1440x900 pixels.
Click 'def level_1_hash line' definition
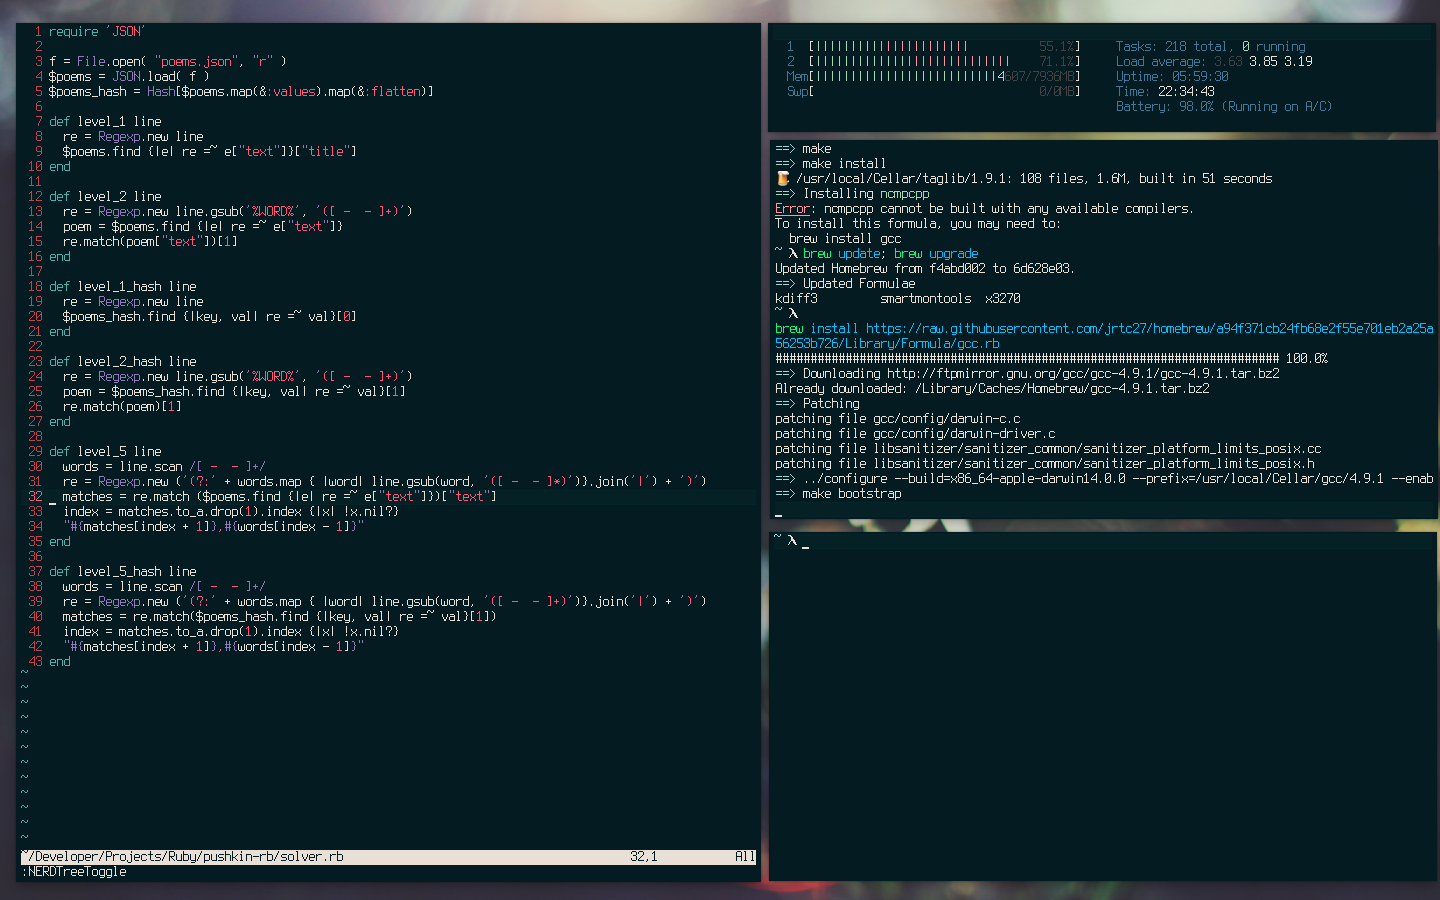pyautogui.click(x=123, y=286)
